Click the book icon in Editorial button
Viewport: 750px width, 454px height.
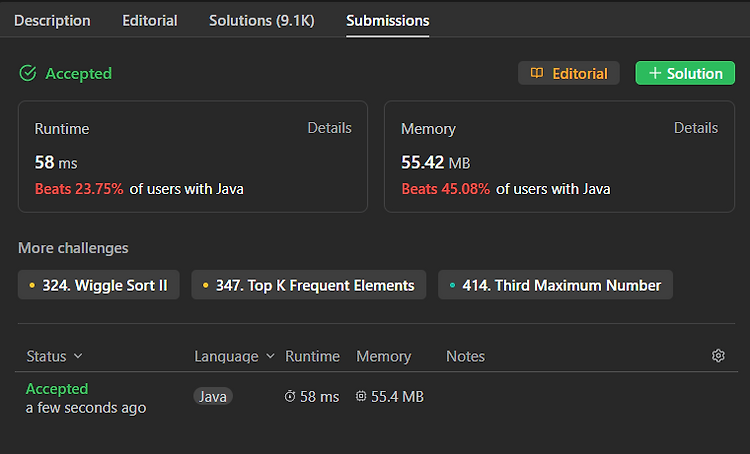(537, 73)
